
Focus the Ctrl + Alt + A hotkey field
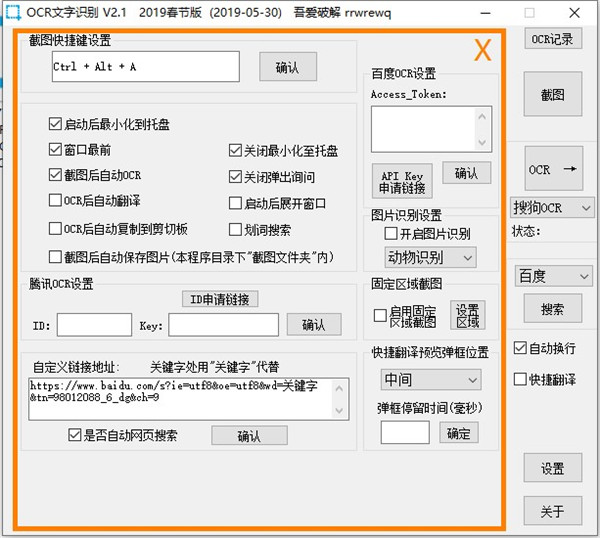tap(146, 67)
